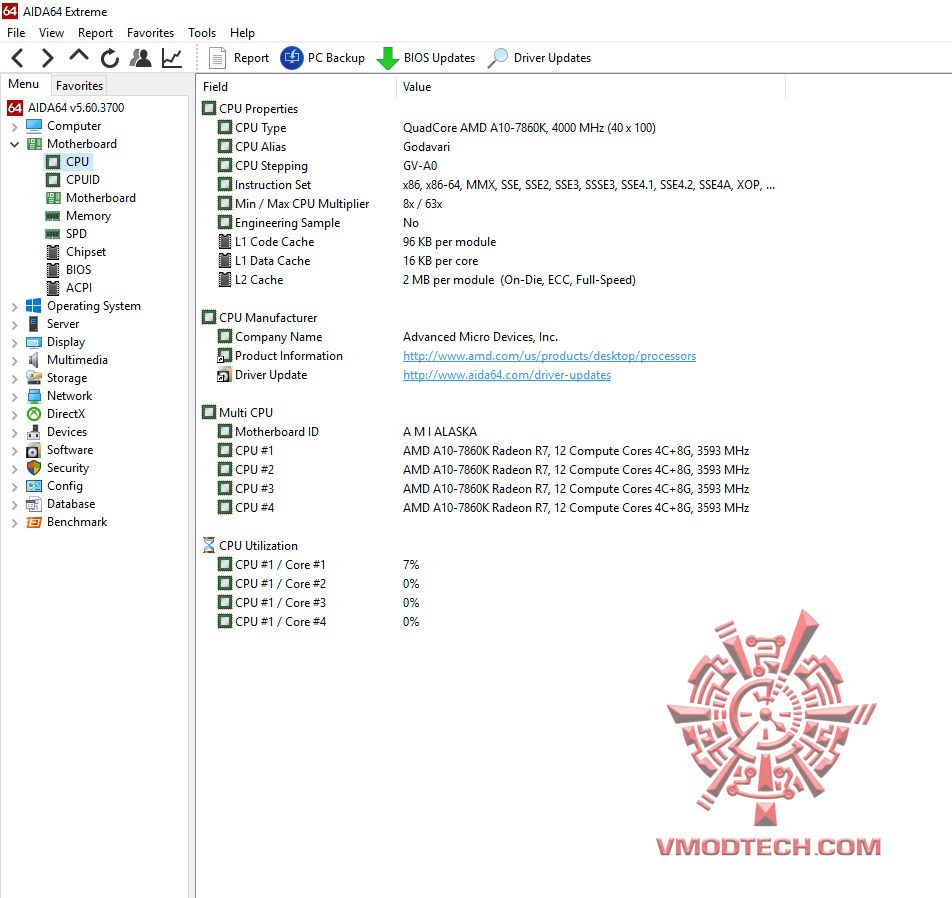Click the Benchmark icon in the tree

pos(34,522)
